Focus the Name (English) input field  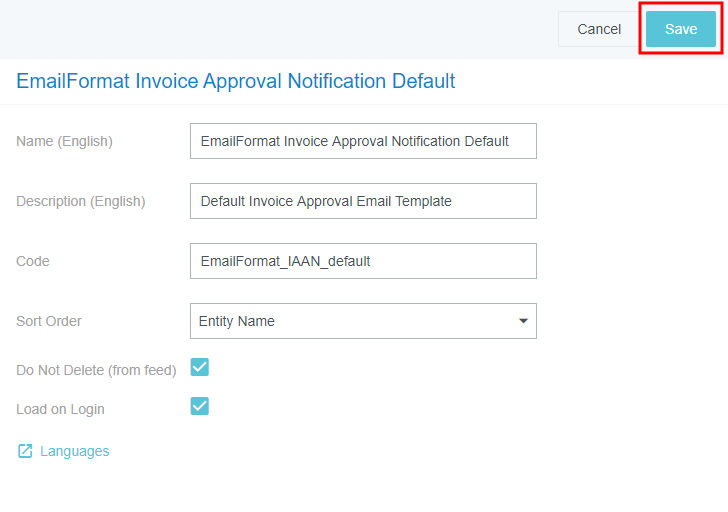(363, 141)
